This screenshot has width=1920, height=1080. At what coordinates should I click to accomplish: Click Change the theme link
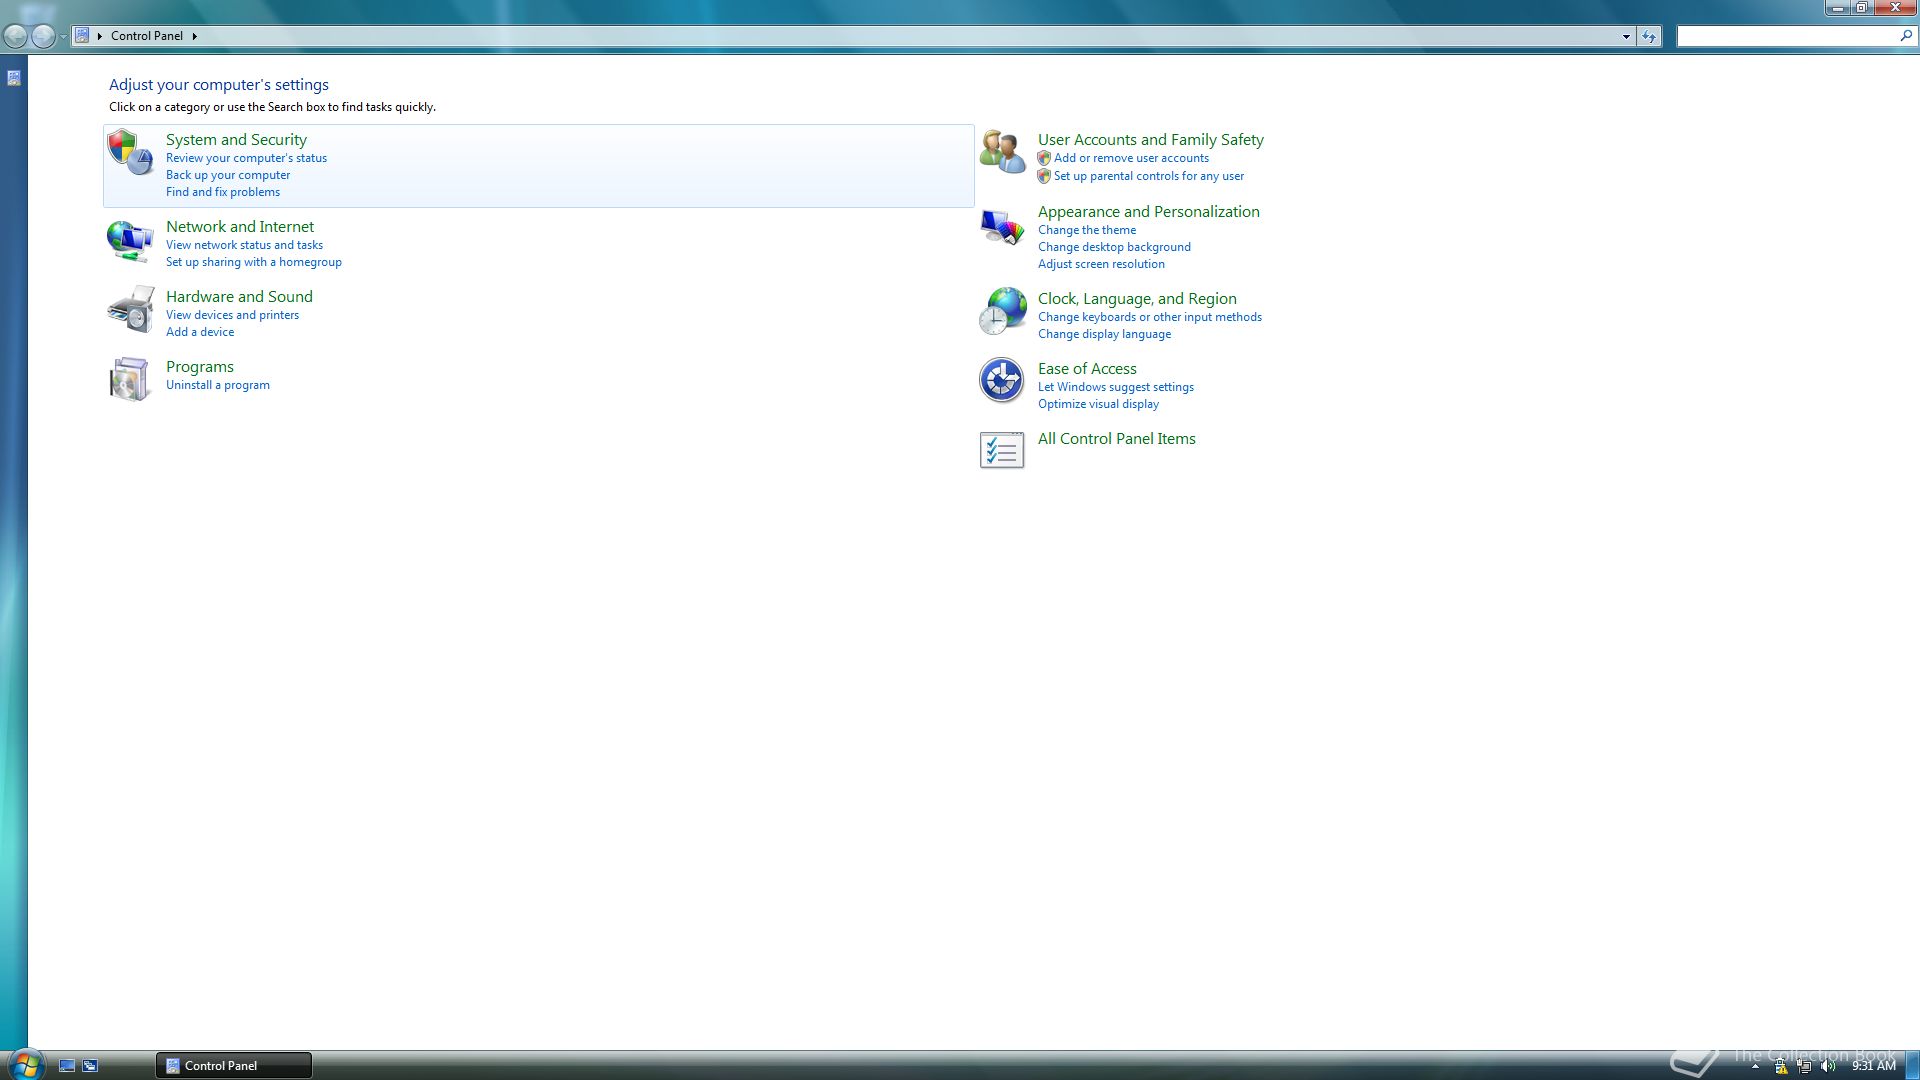(1087, 230)
